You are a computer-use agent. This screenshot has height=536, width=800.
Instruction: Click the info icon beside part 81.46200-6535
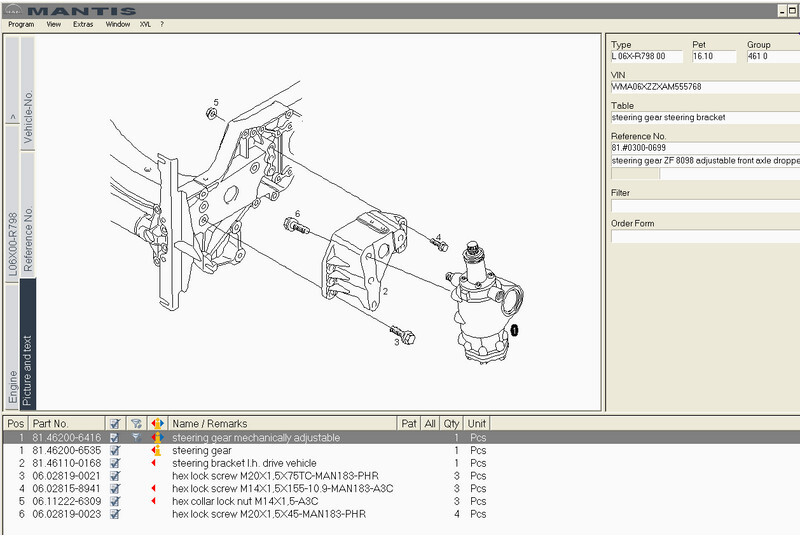point(156,451)
